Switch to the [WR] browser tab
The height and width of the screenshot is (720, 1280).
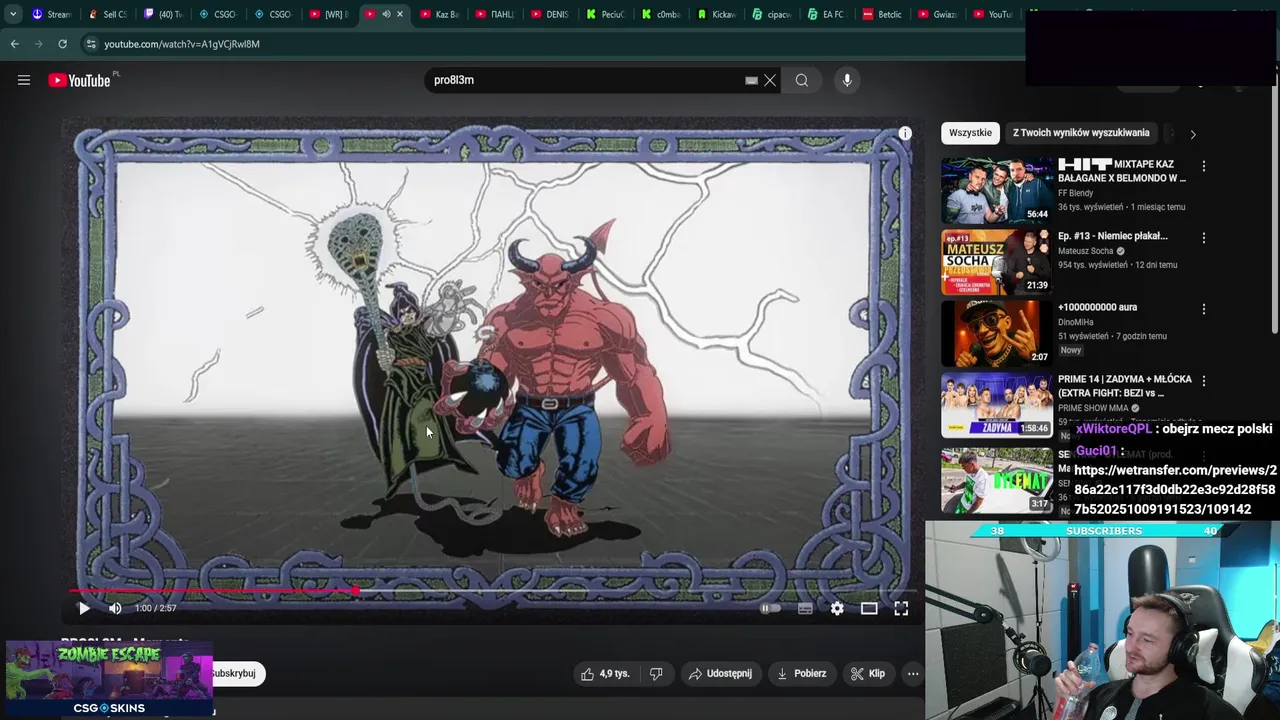[329, 14]
